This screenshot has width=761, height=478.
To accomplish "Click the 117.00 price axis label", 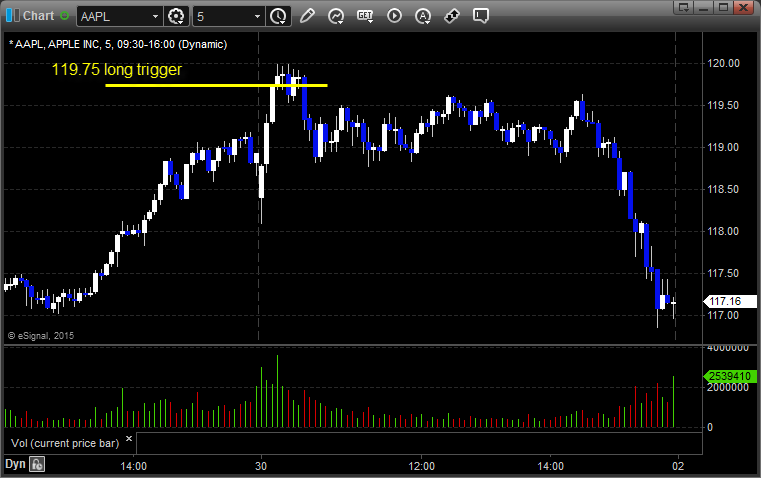I will 723,315.
